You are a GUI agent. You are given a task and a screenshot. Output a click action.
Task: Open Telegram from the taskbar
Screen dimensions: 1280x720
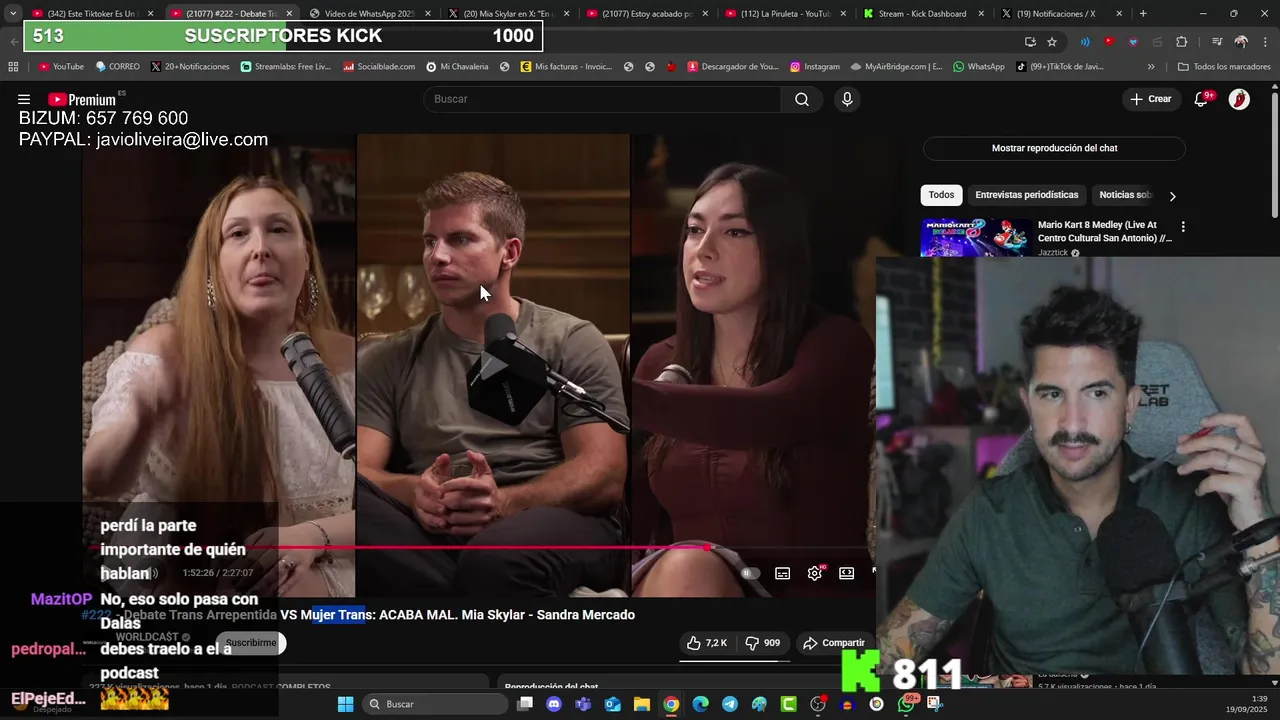pos(730,704)
